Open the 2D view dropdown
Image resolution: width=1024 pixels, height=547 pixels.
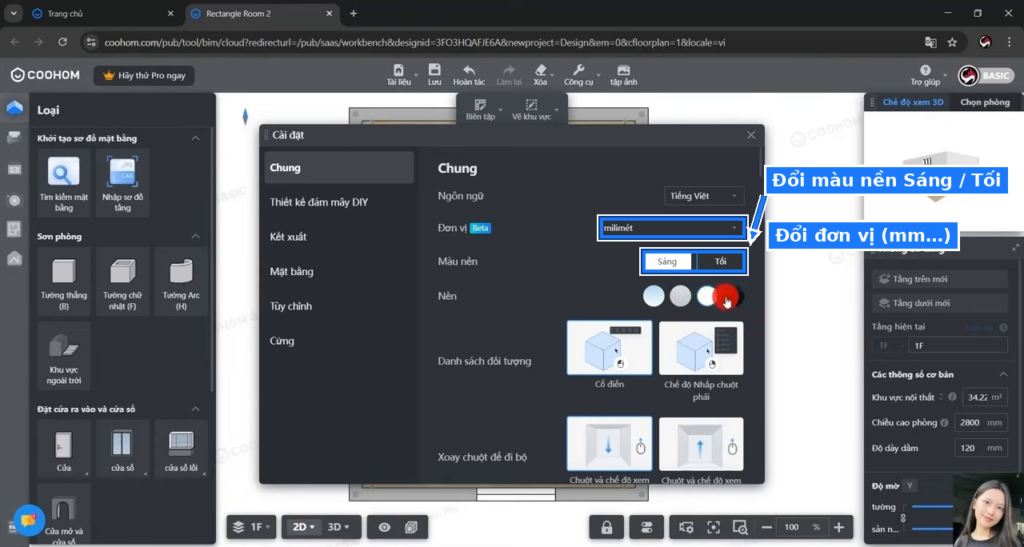pyautogui.click(x=304, y=527)
